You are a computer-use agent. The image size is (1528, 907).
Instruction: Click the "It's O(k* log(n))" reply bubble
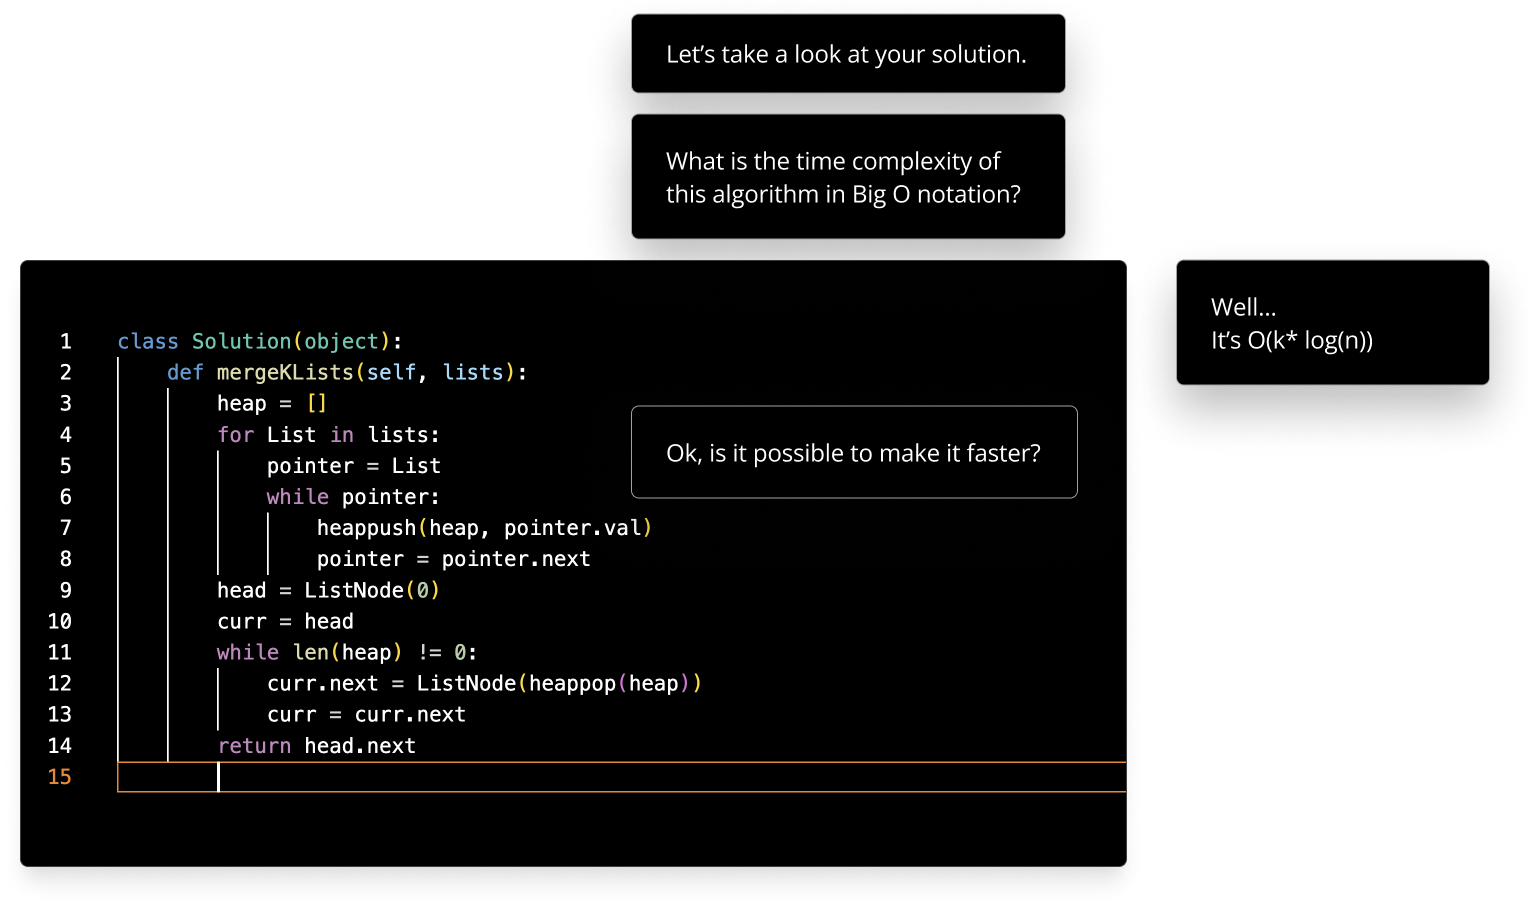(1331, 323)
